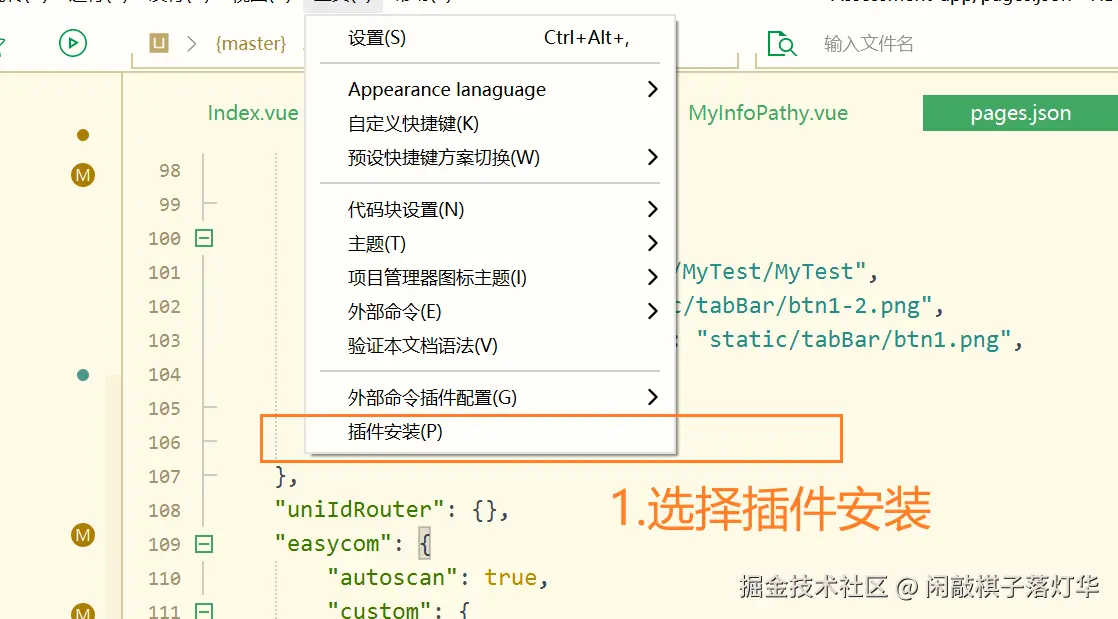Screen dimensions: 1118x619
Task: Click line number 105 in gutter
Action: pos(165,409)
